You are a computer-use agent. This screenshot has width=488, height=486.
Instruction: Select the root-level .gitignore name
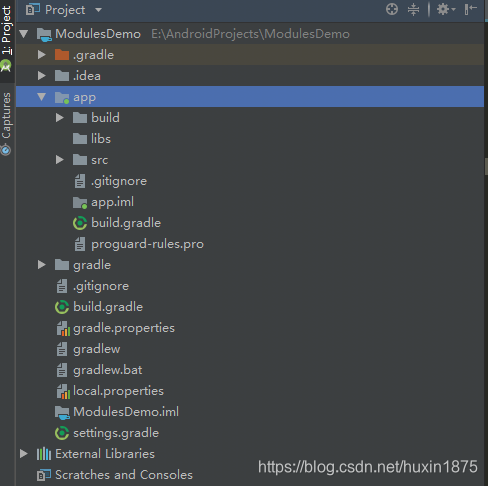pyautogui.click(x=101, y=286)
